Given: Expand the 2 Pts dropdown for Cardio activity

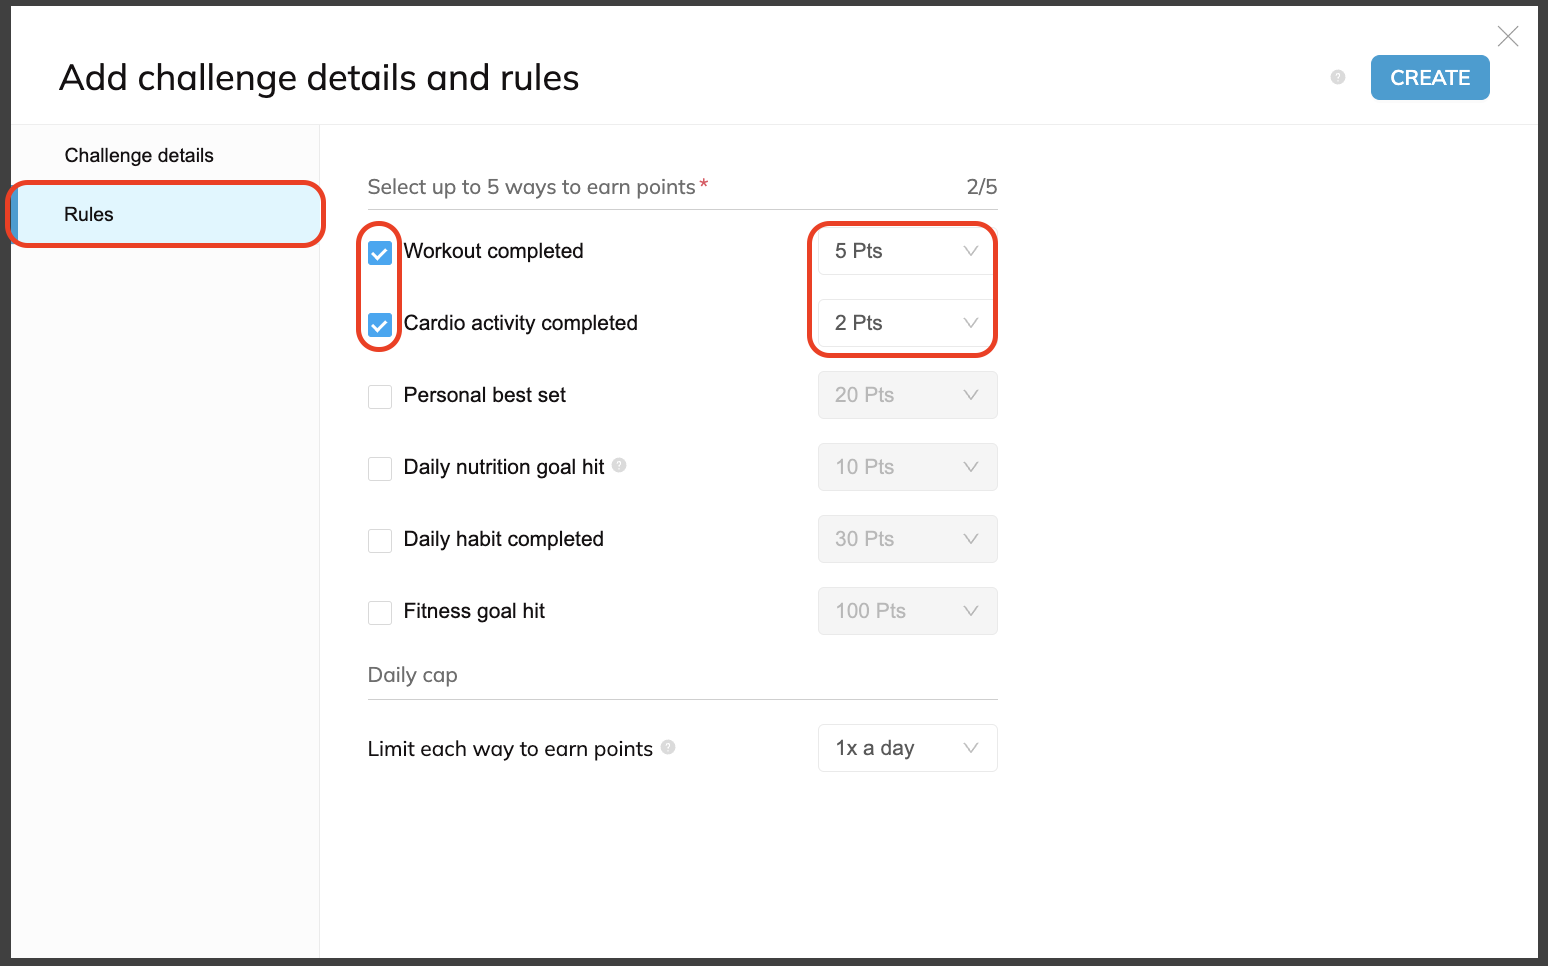Looking at the screenshot, I should coord(906,323).
